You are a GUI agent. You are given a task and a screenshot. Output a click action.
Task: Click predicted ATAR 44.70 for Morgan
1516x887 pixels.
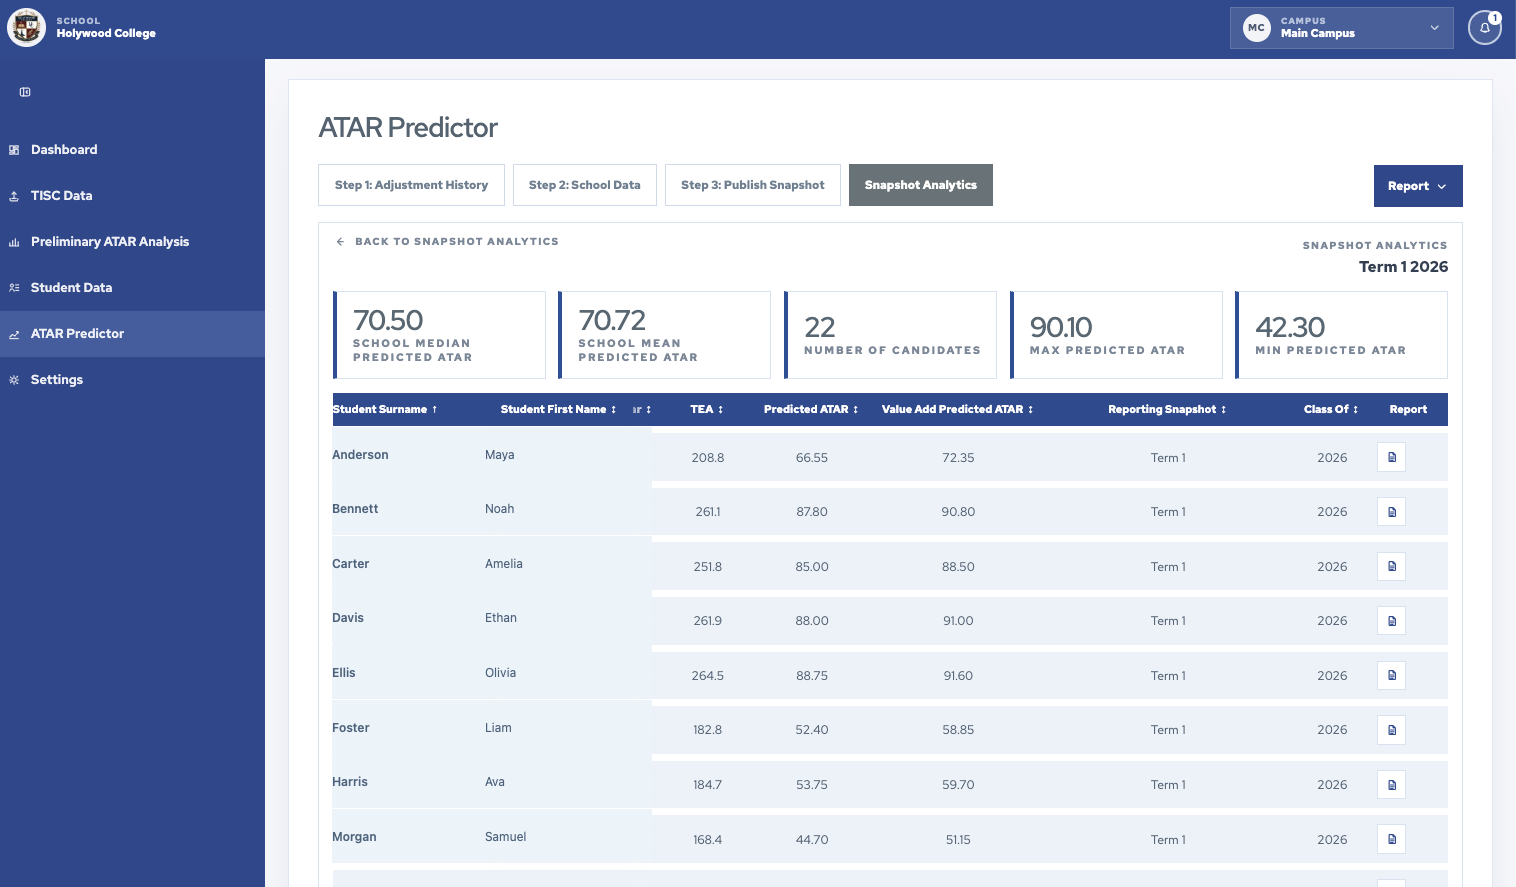tap(812, 840)
